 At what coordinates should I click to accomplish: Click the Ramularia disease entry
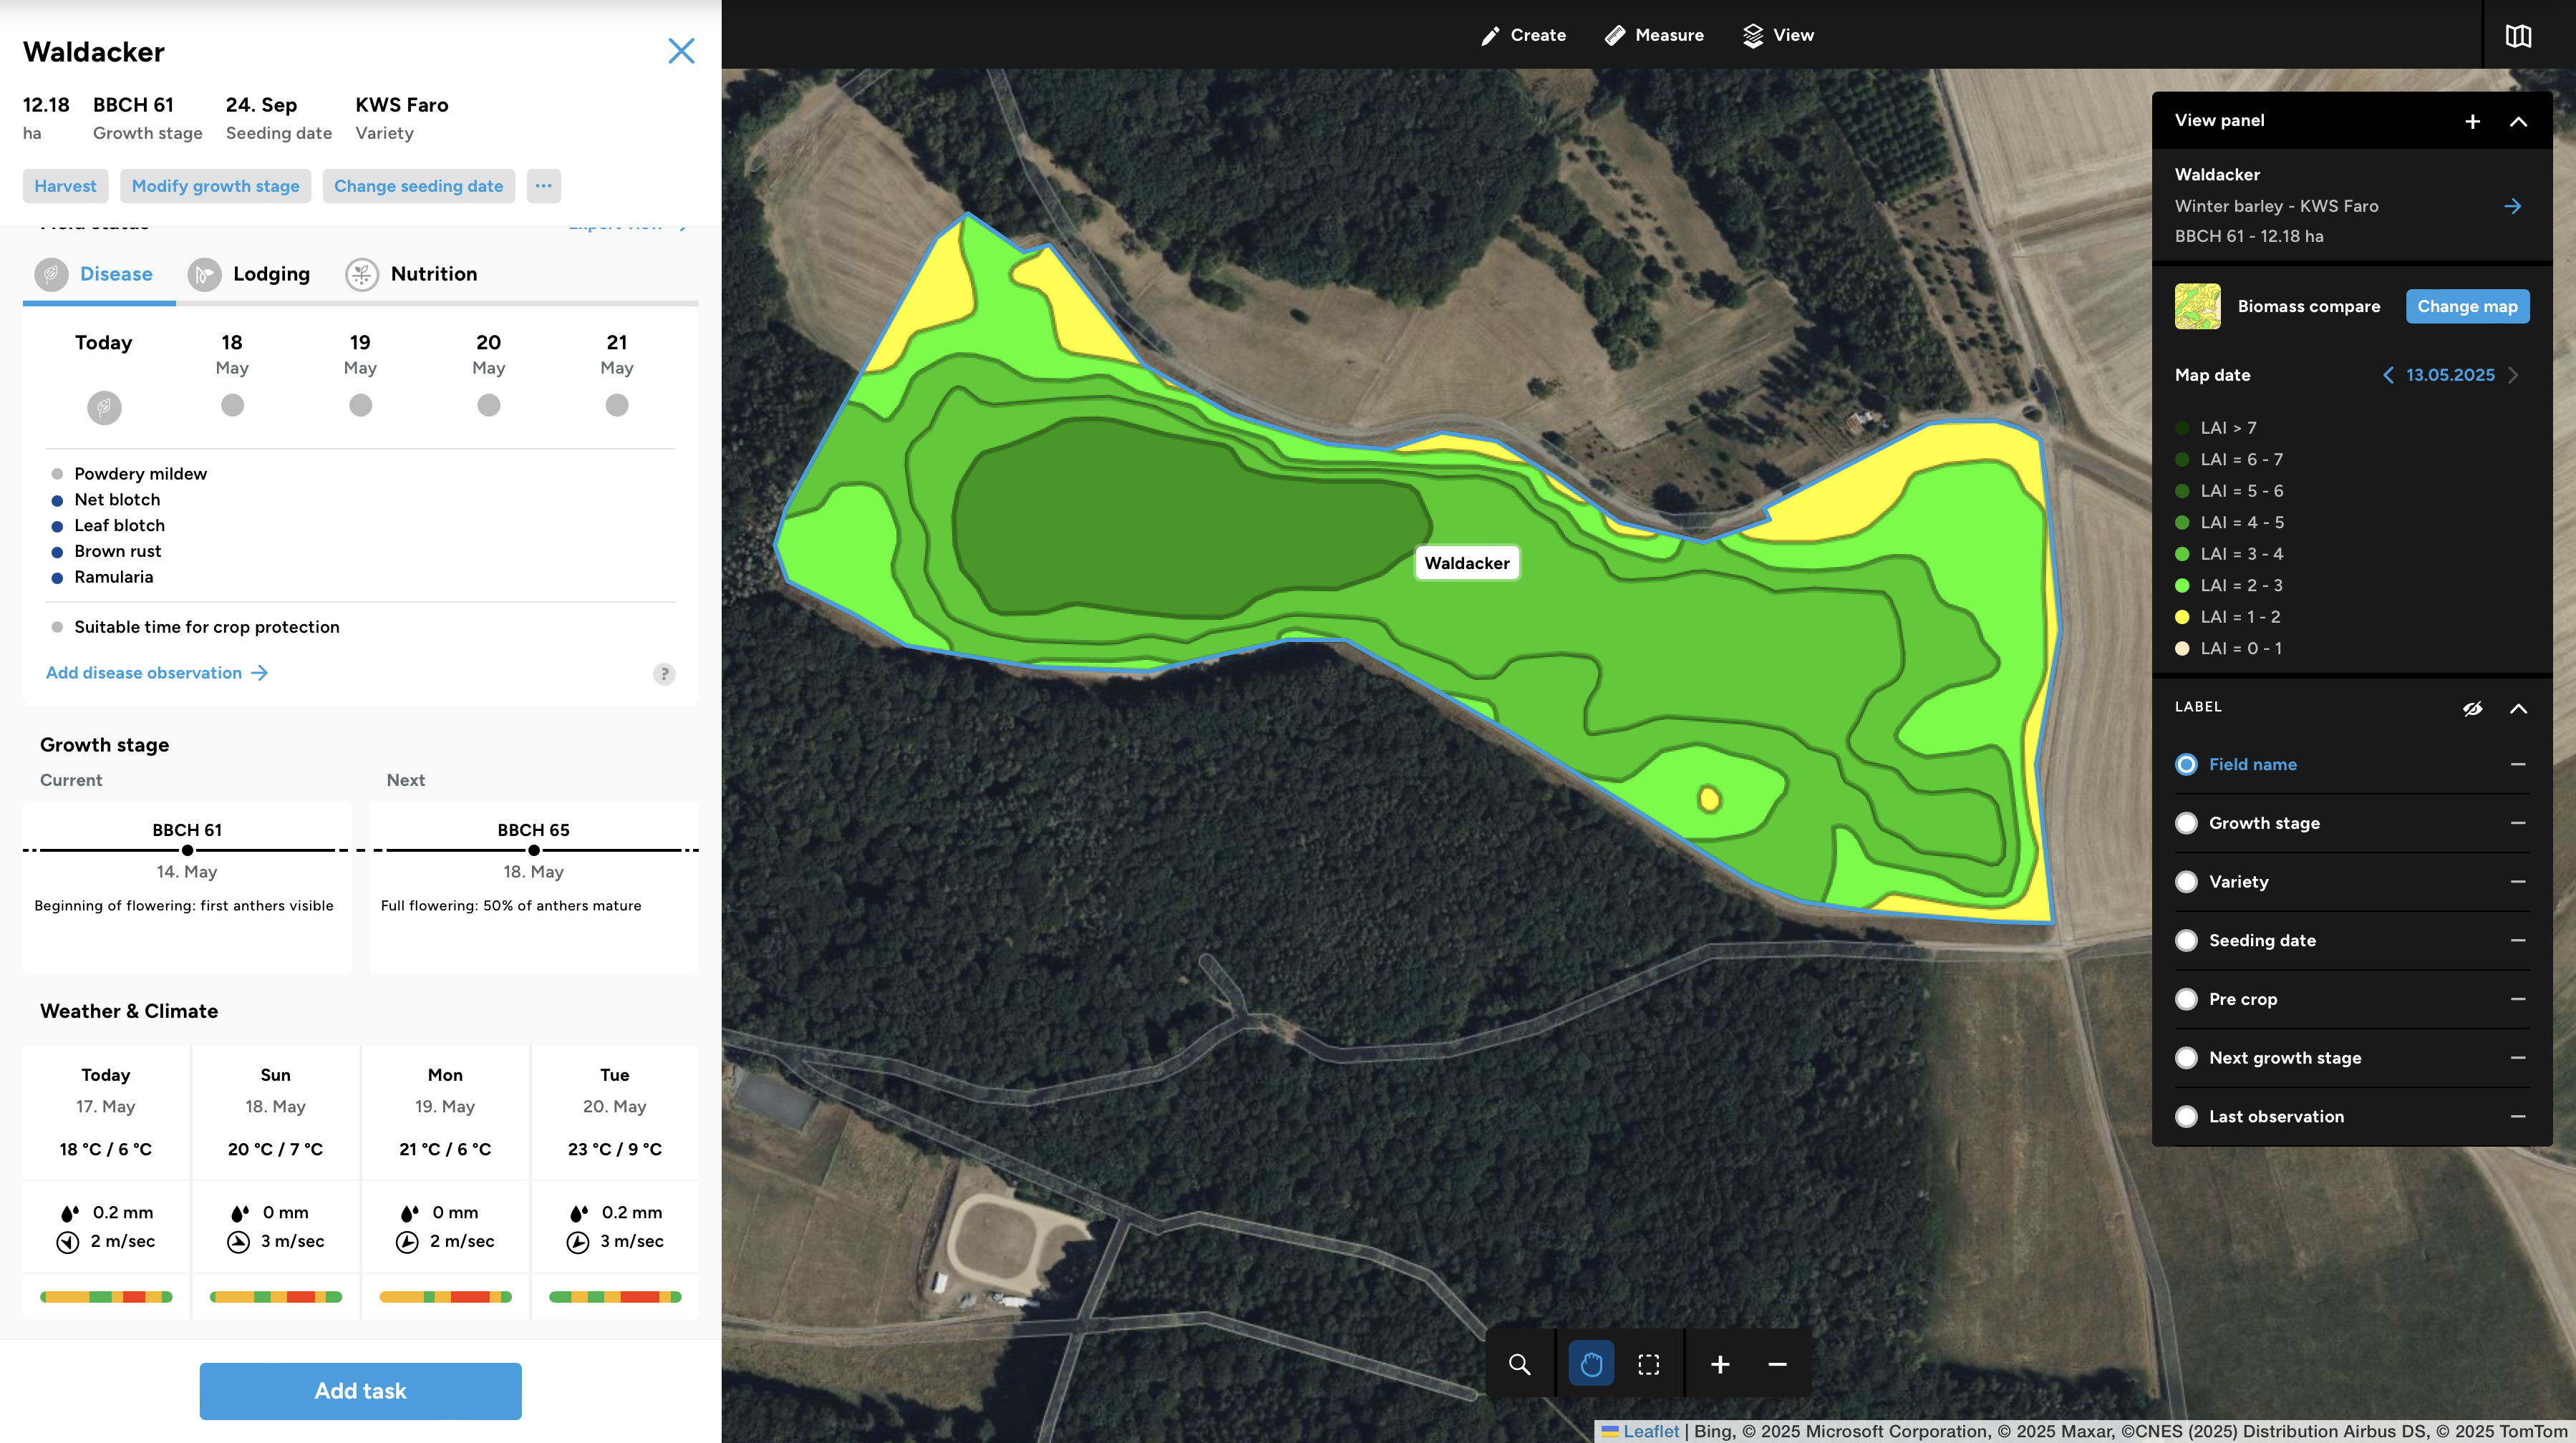coord(102,577)
